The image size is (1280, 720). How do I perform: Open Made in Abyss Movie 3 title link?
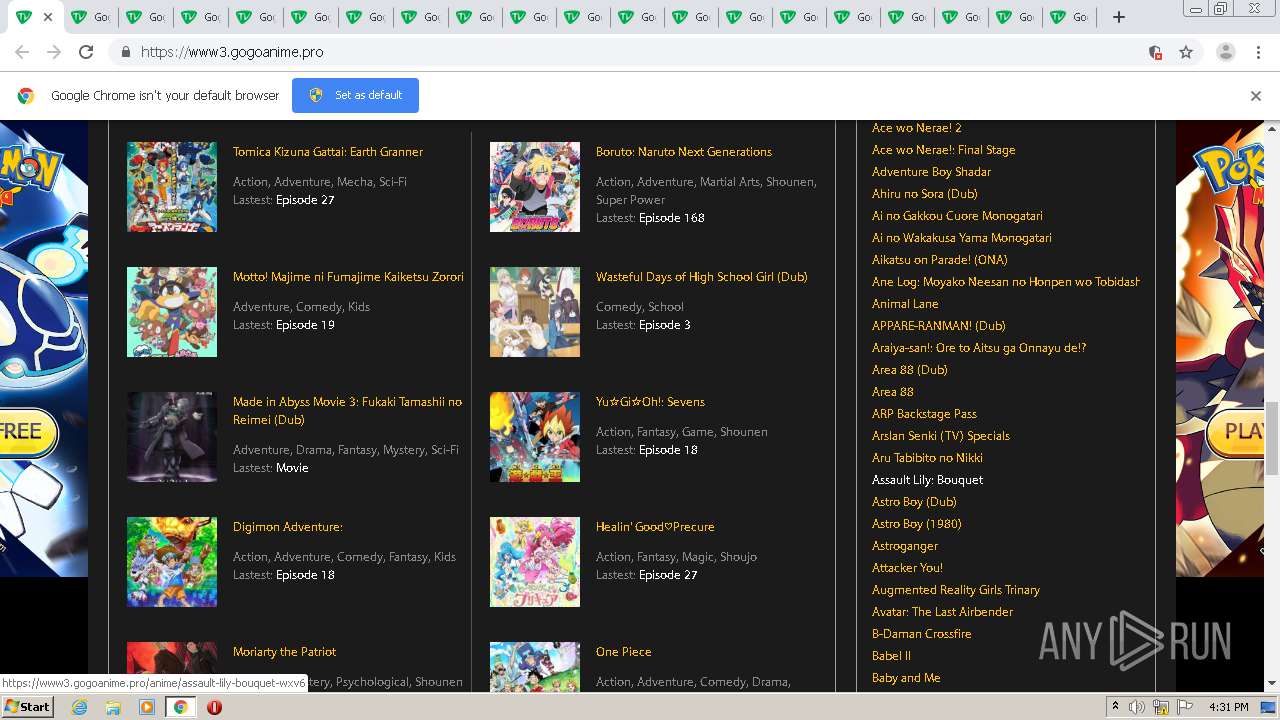(x=347, y=411)
